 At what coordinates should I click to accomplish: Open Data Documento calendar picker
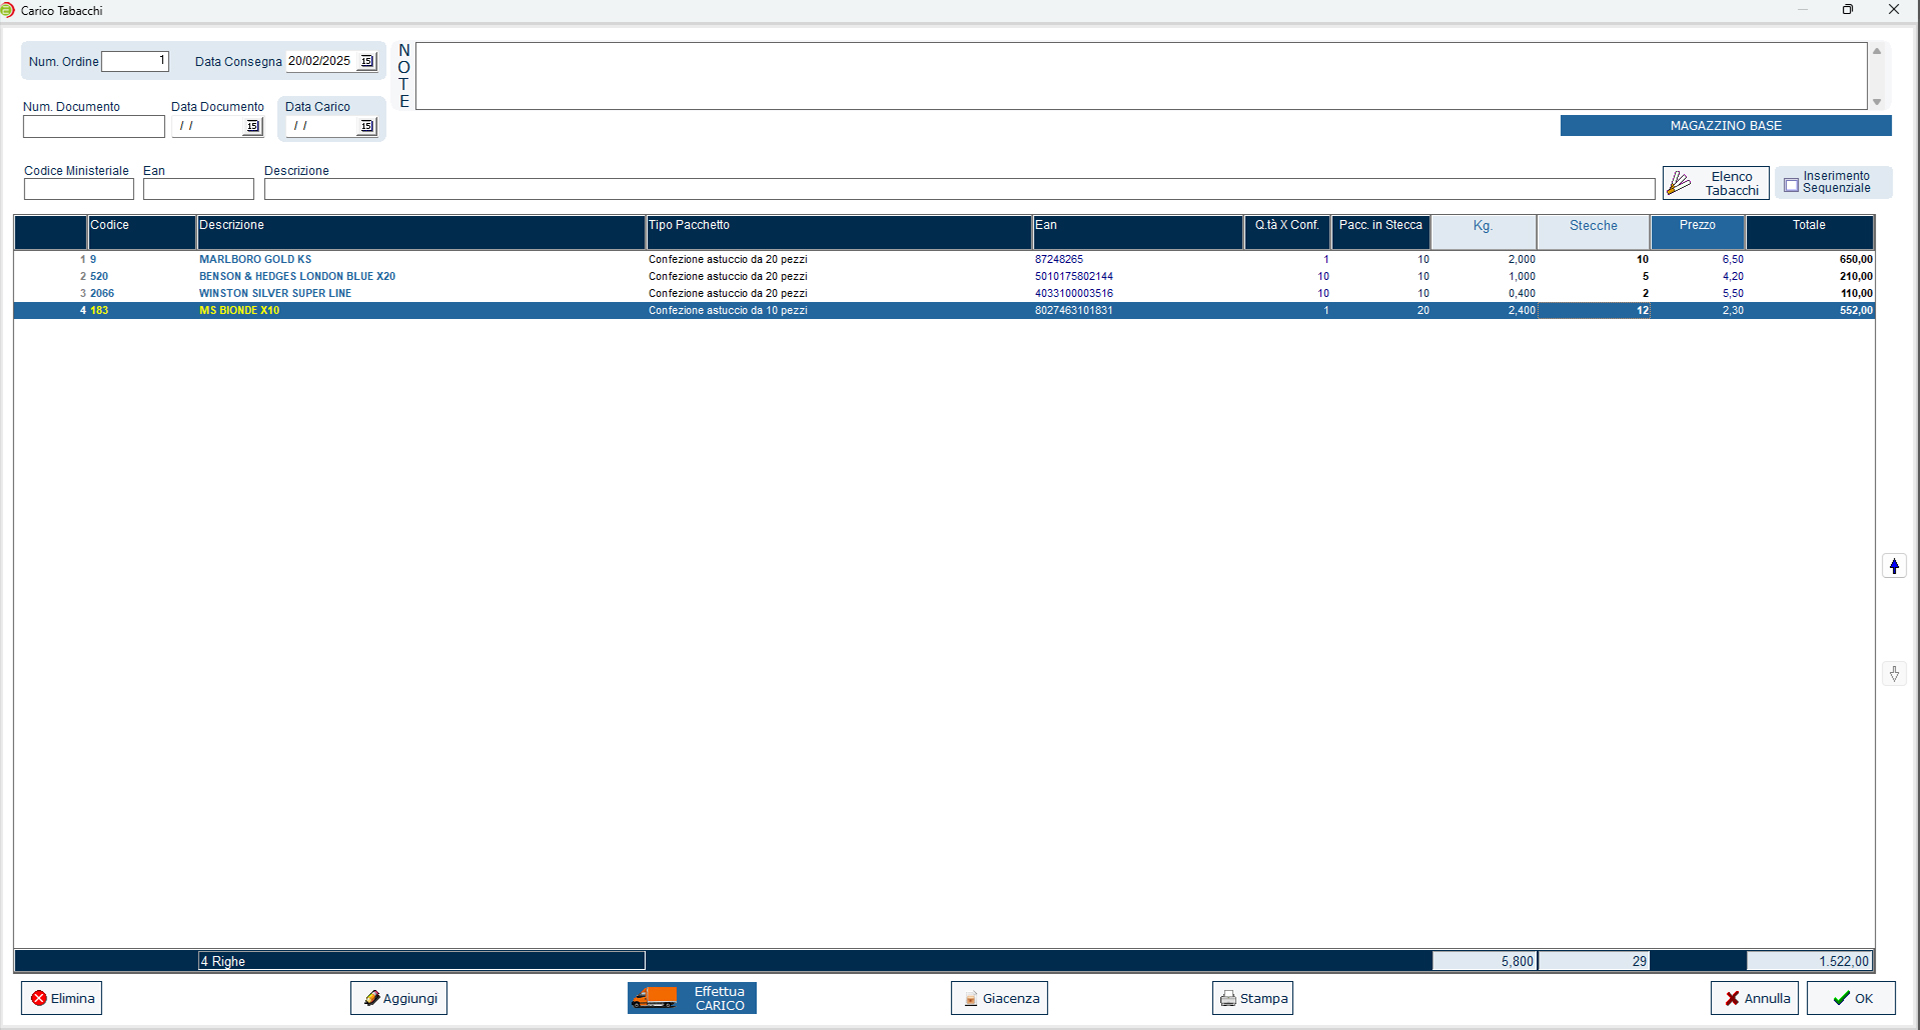[253, 127]
